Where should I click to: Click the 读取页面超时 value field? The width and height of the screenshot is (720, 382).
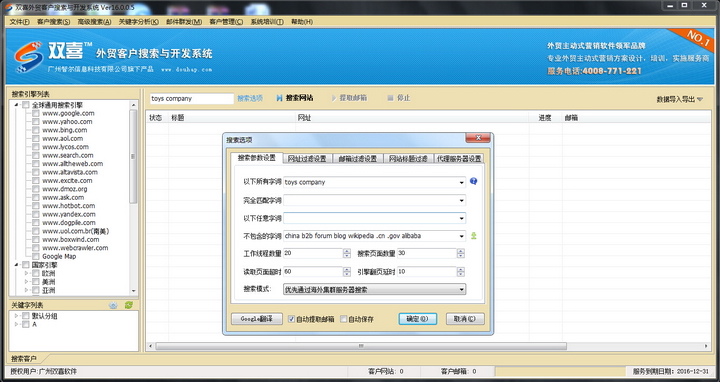[x=313, y=272]
